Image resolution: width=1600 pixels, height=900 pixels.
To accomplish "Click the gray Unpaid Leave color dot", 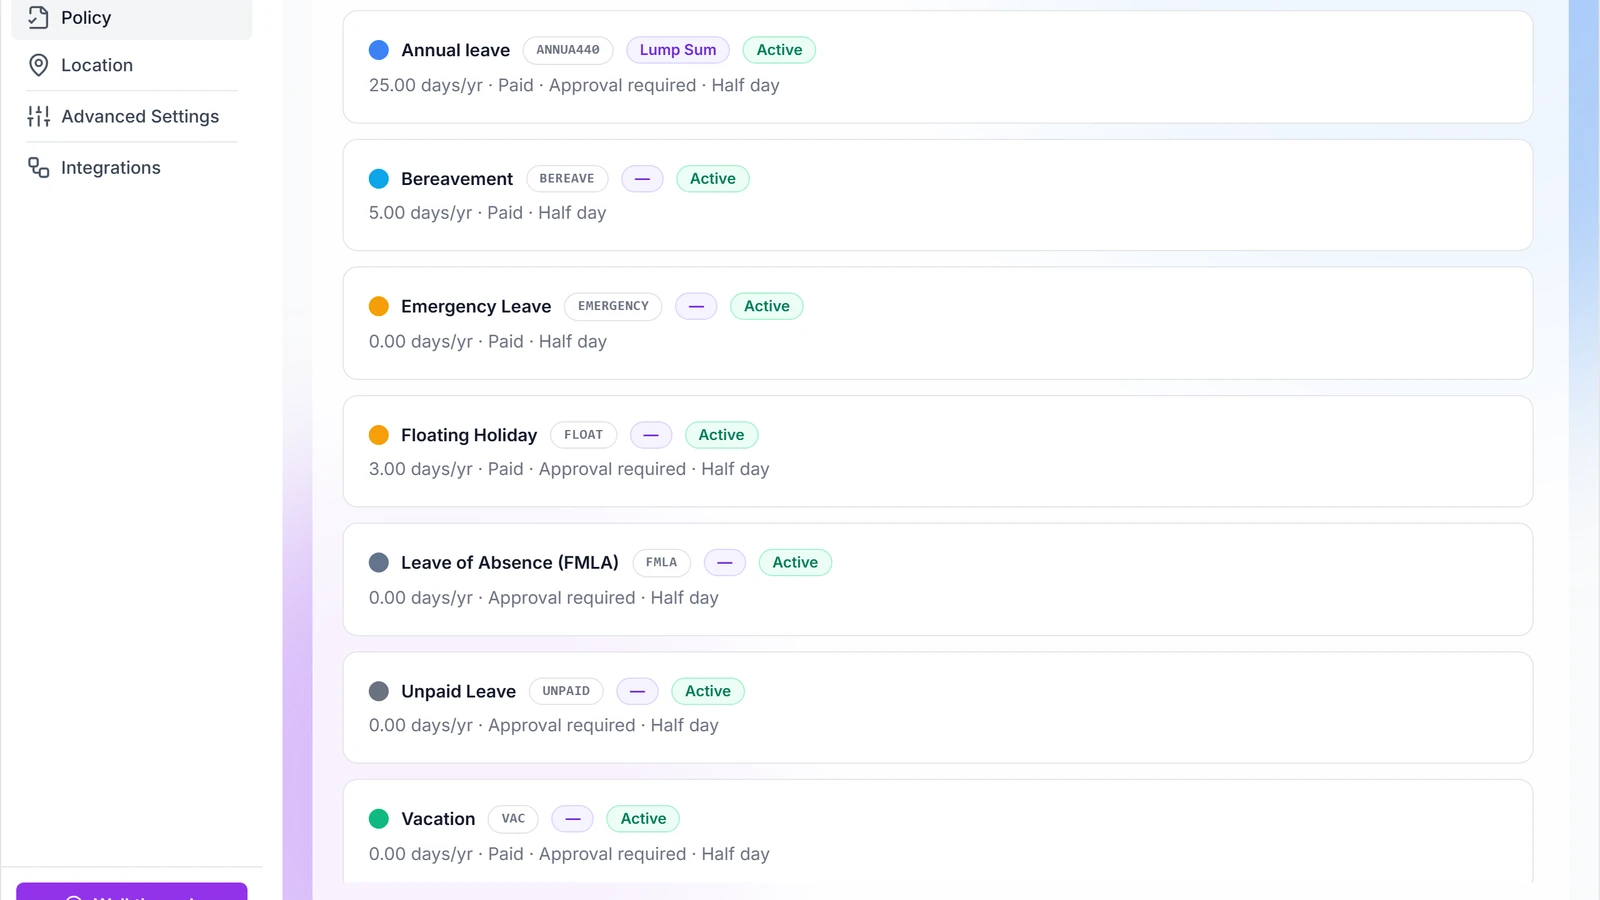I will point(379,691).
